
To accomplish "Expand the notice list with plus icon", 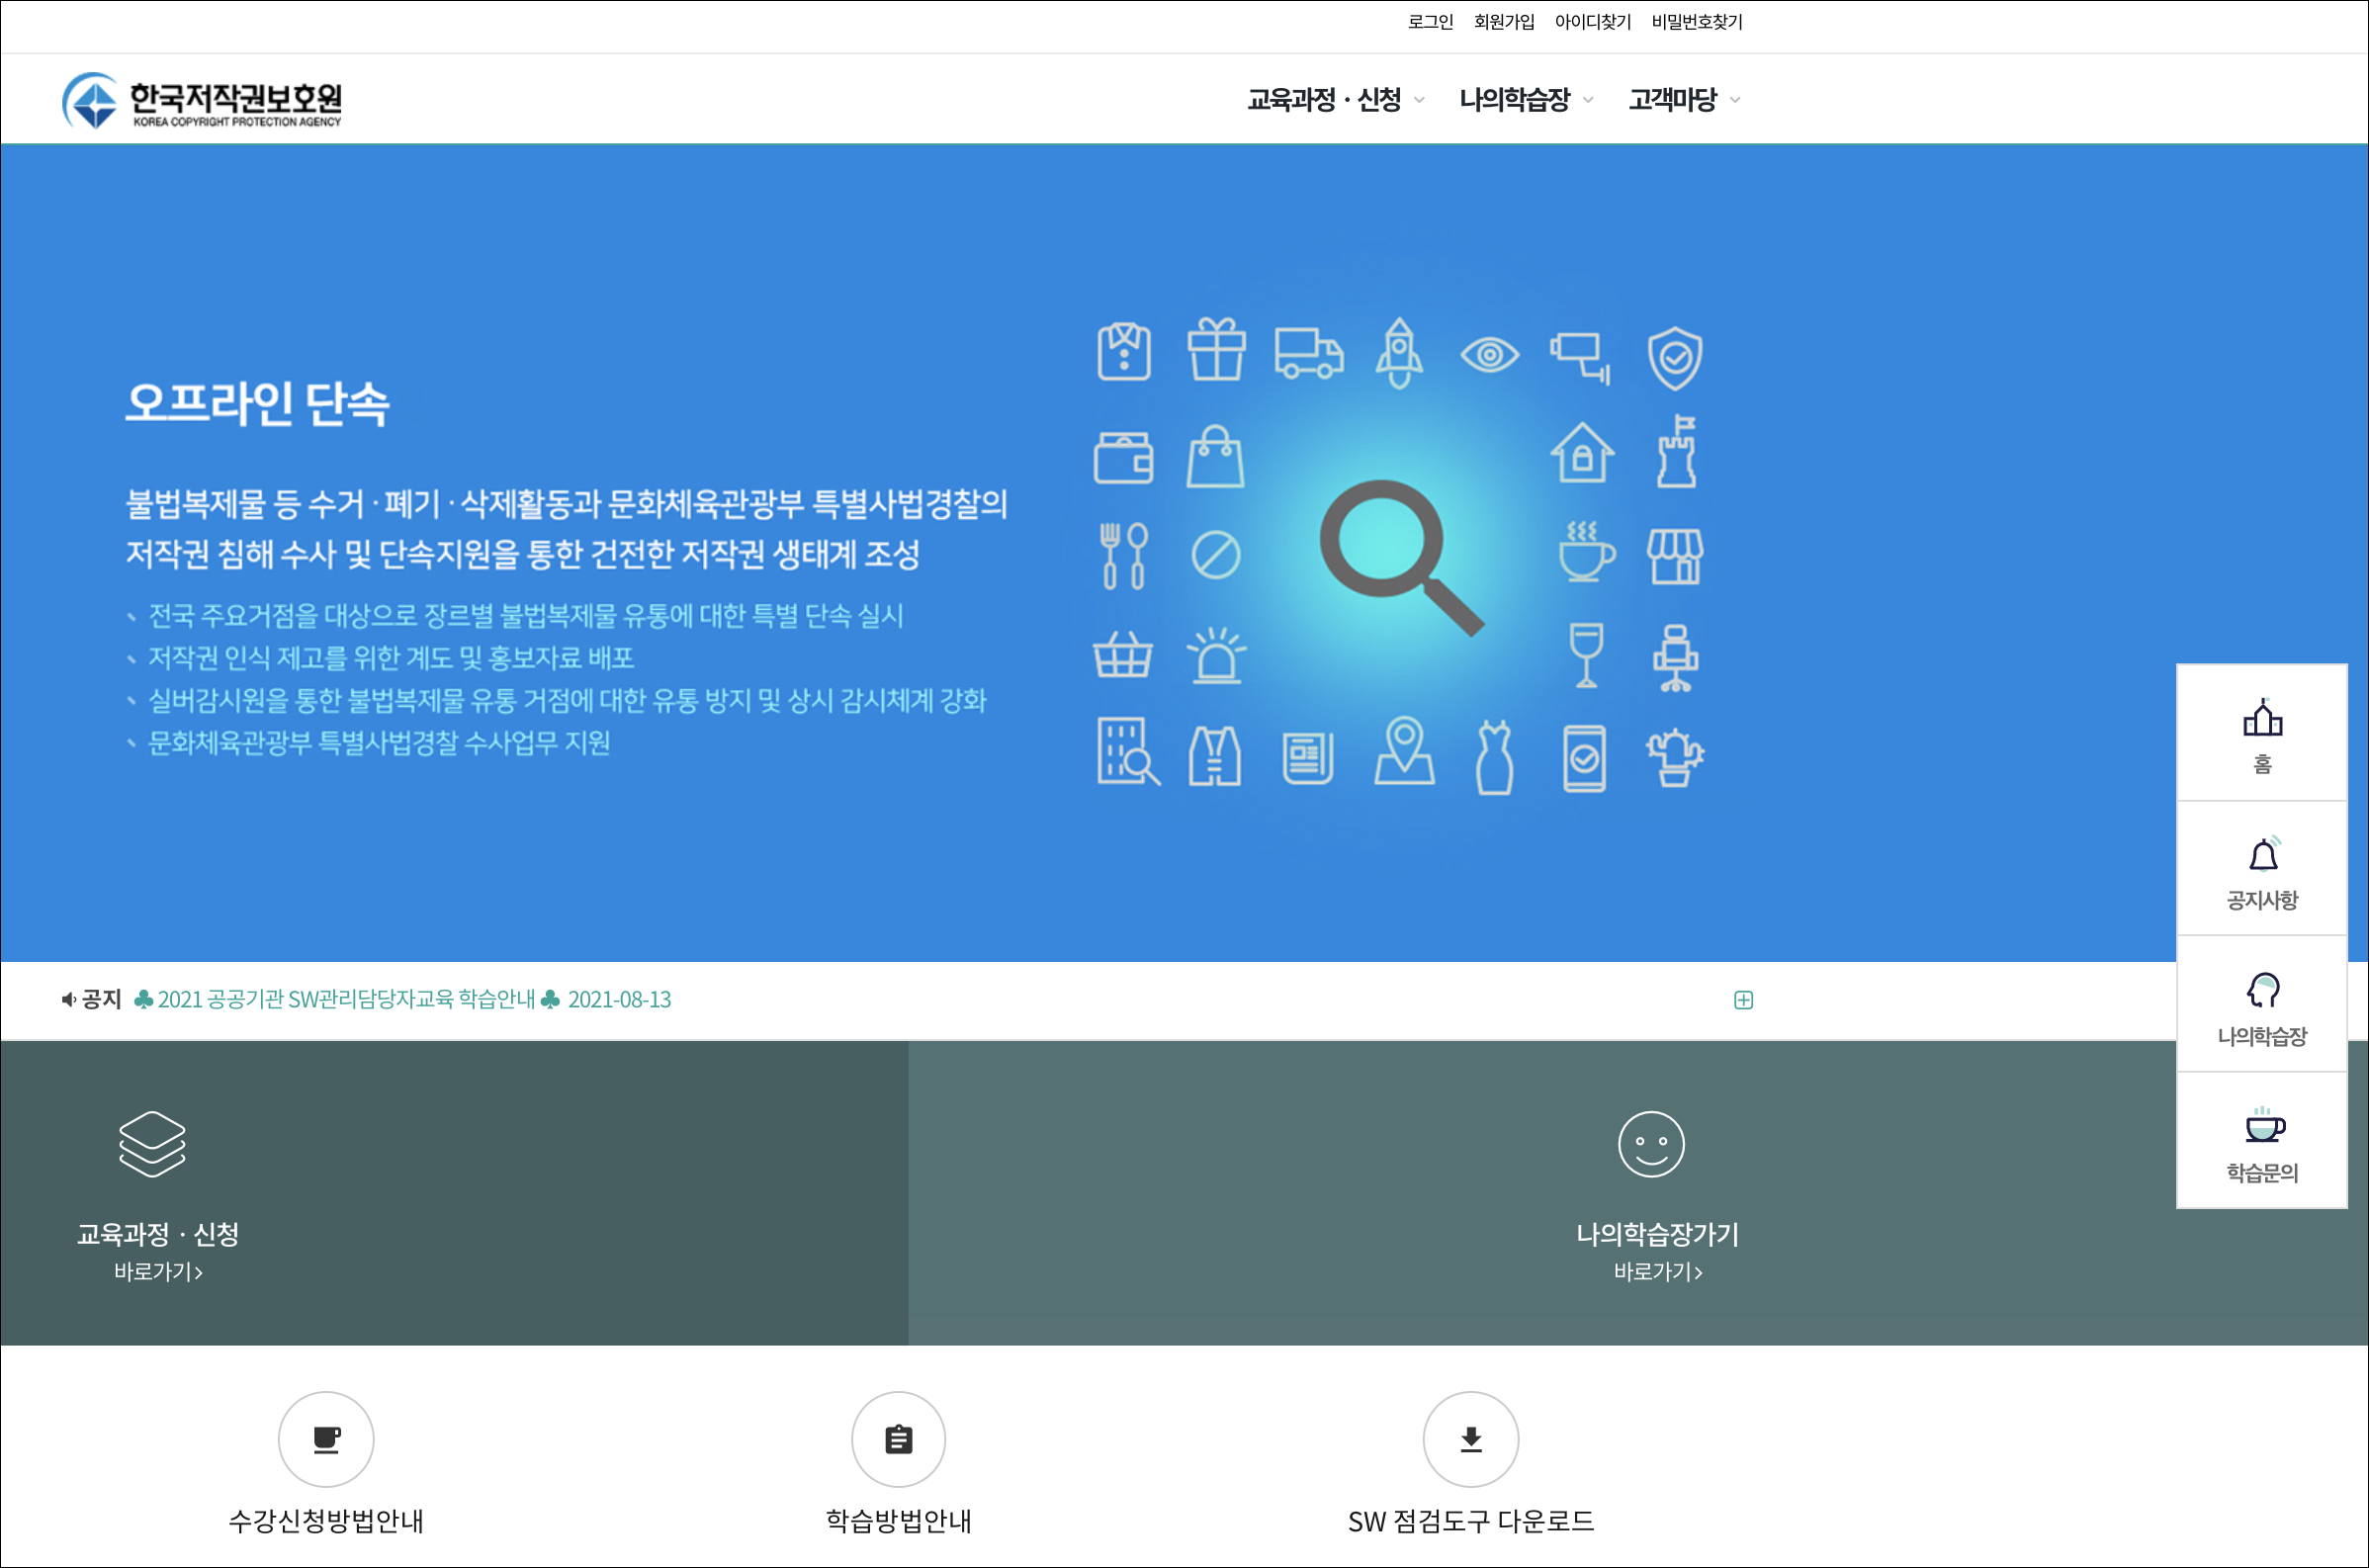I will click(x=1743, y=1000).
